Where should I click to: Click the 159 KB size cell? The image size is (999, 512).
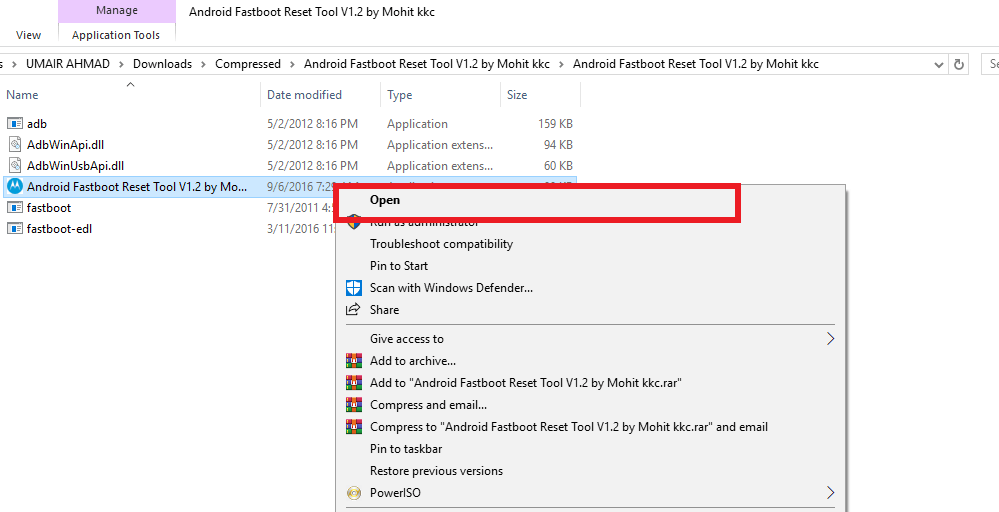[556, 124]
